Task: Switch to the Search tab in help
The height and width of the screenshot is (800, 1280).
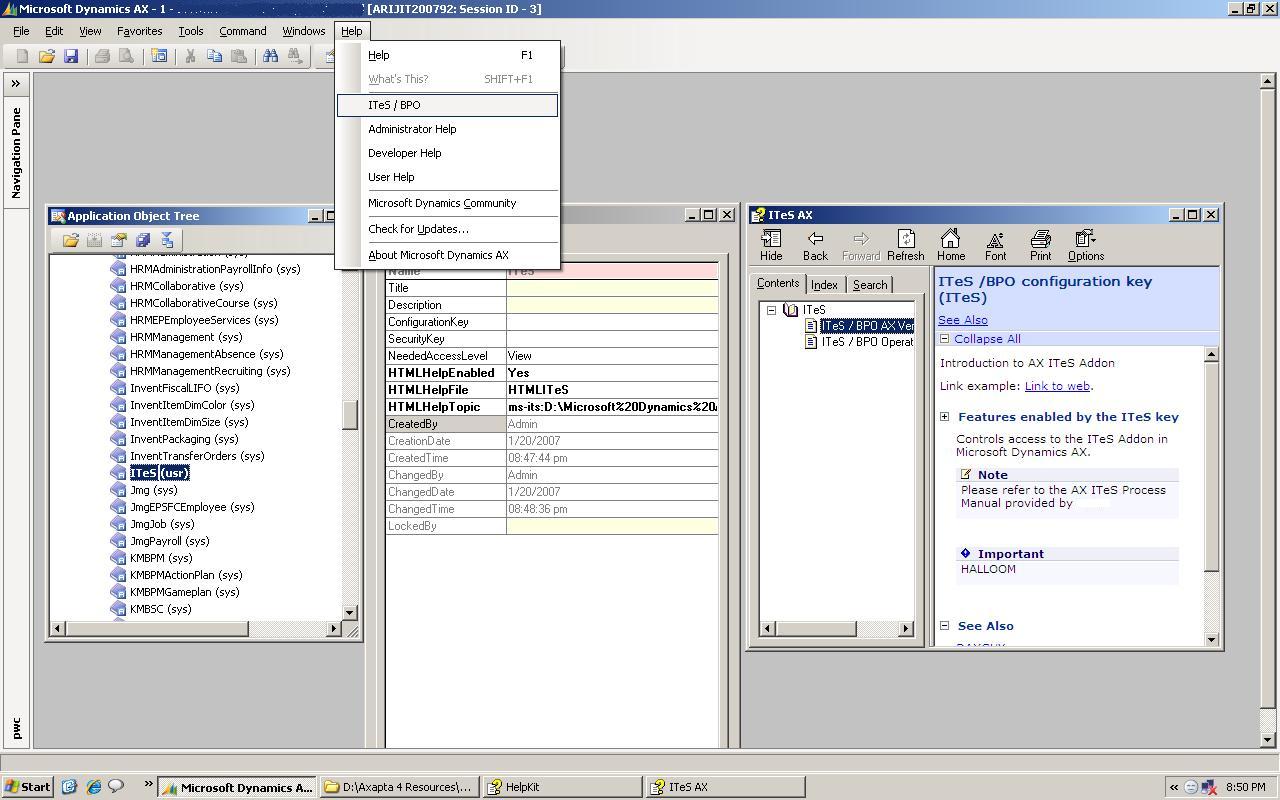Action: point(870,285)
